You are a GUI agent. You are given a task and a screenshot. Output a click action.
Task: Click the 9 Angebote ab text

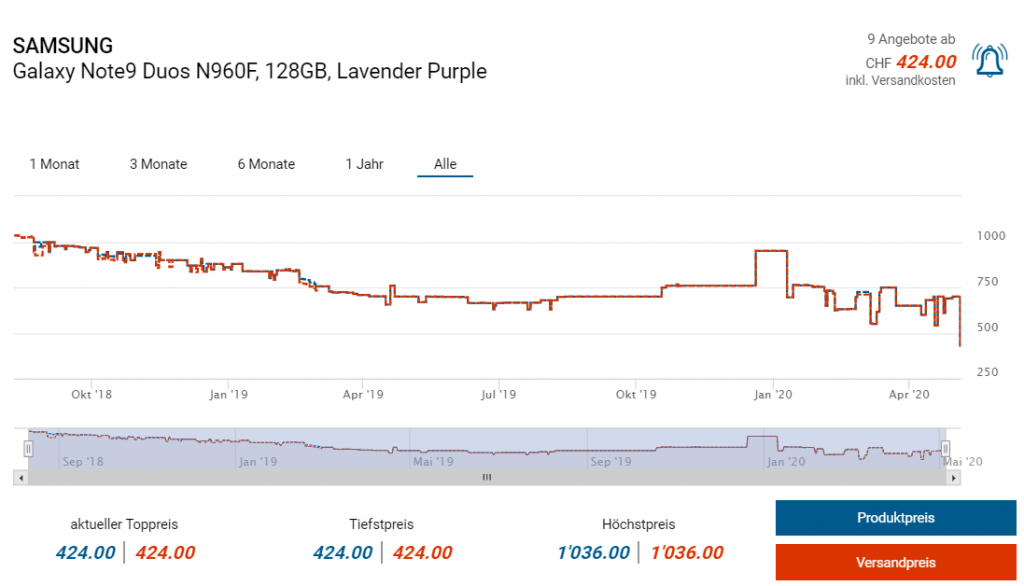(910, 39)
